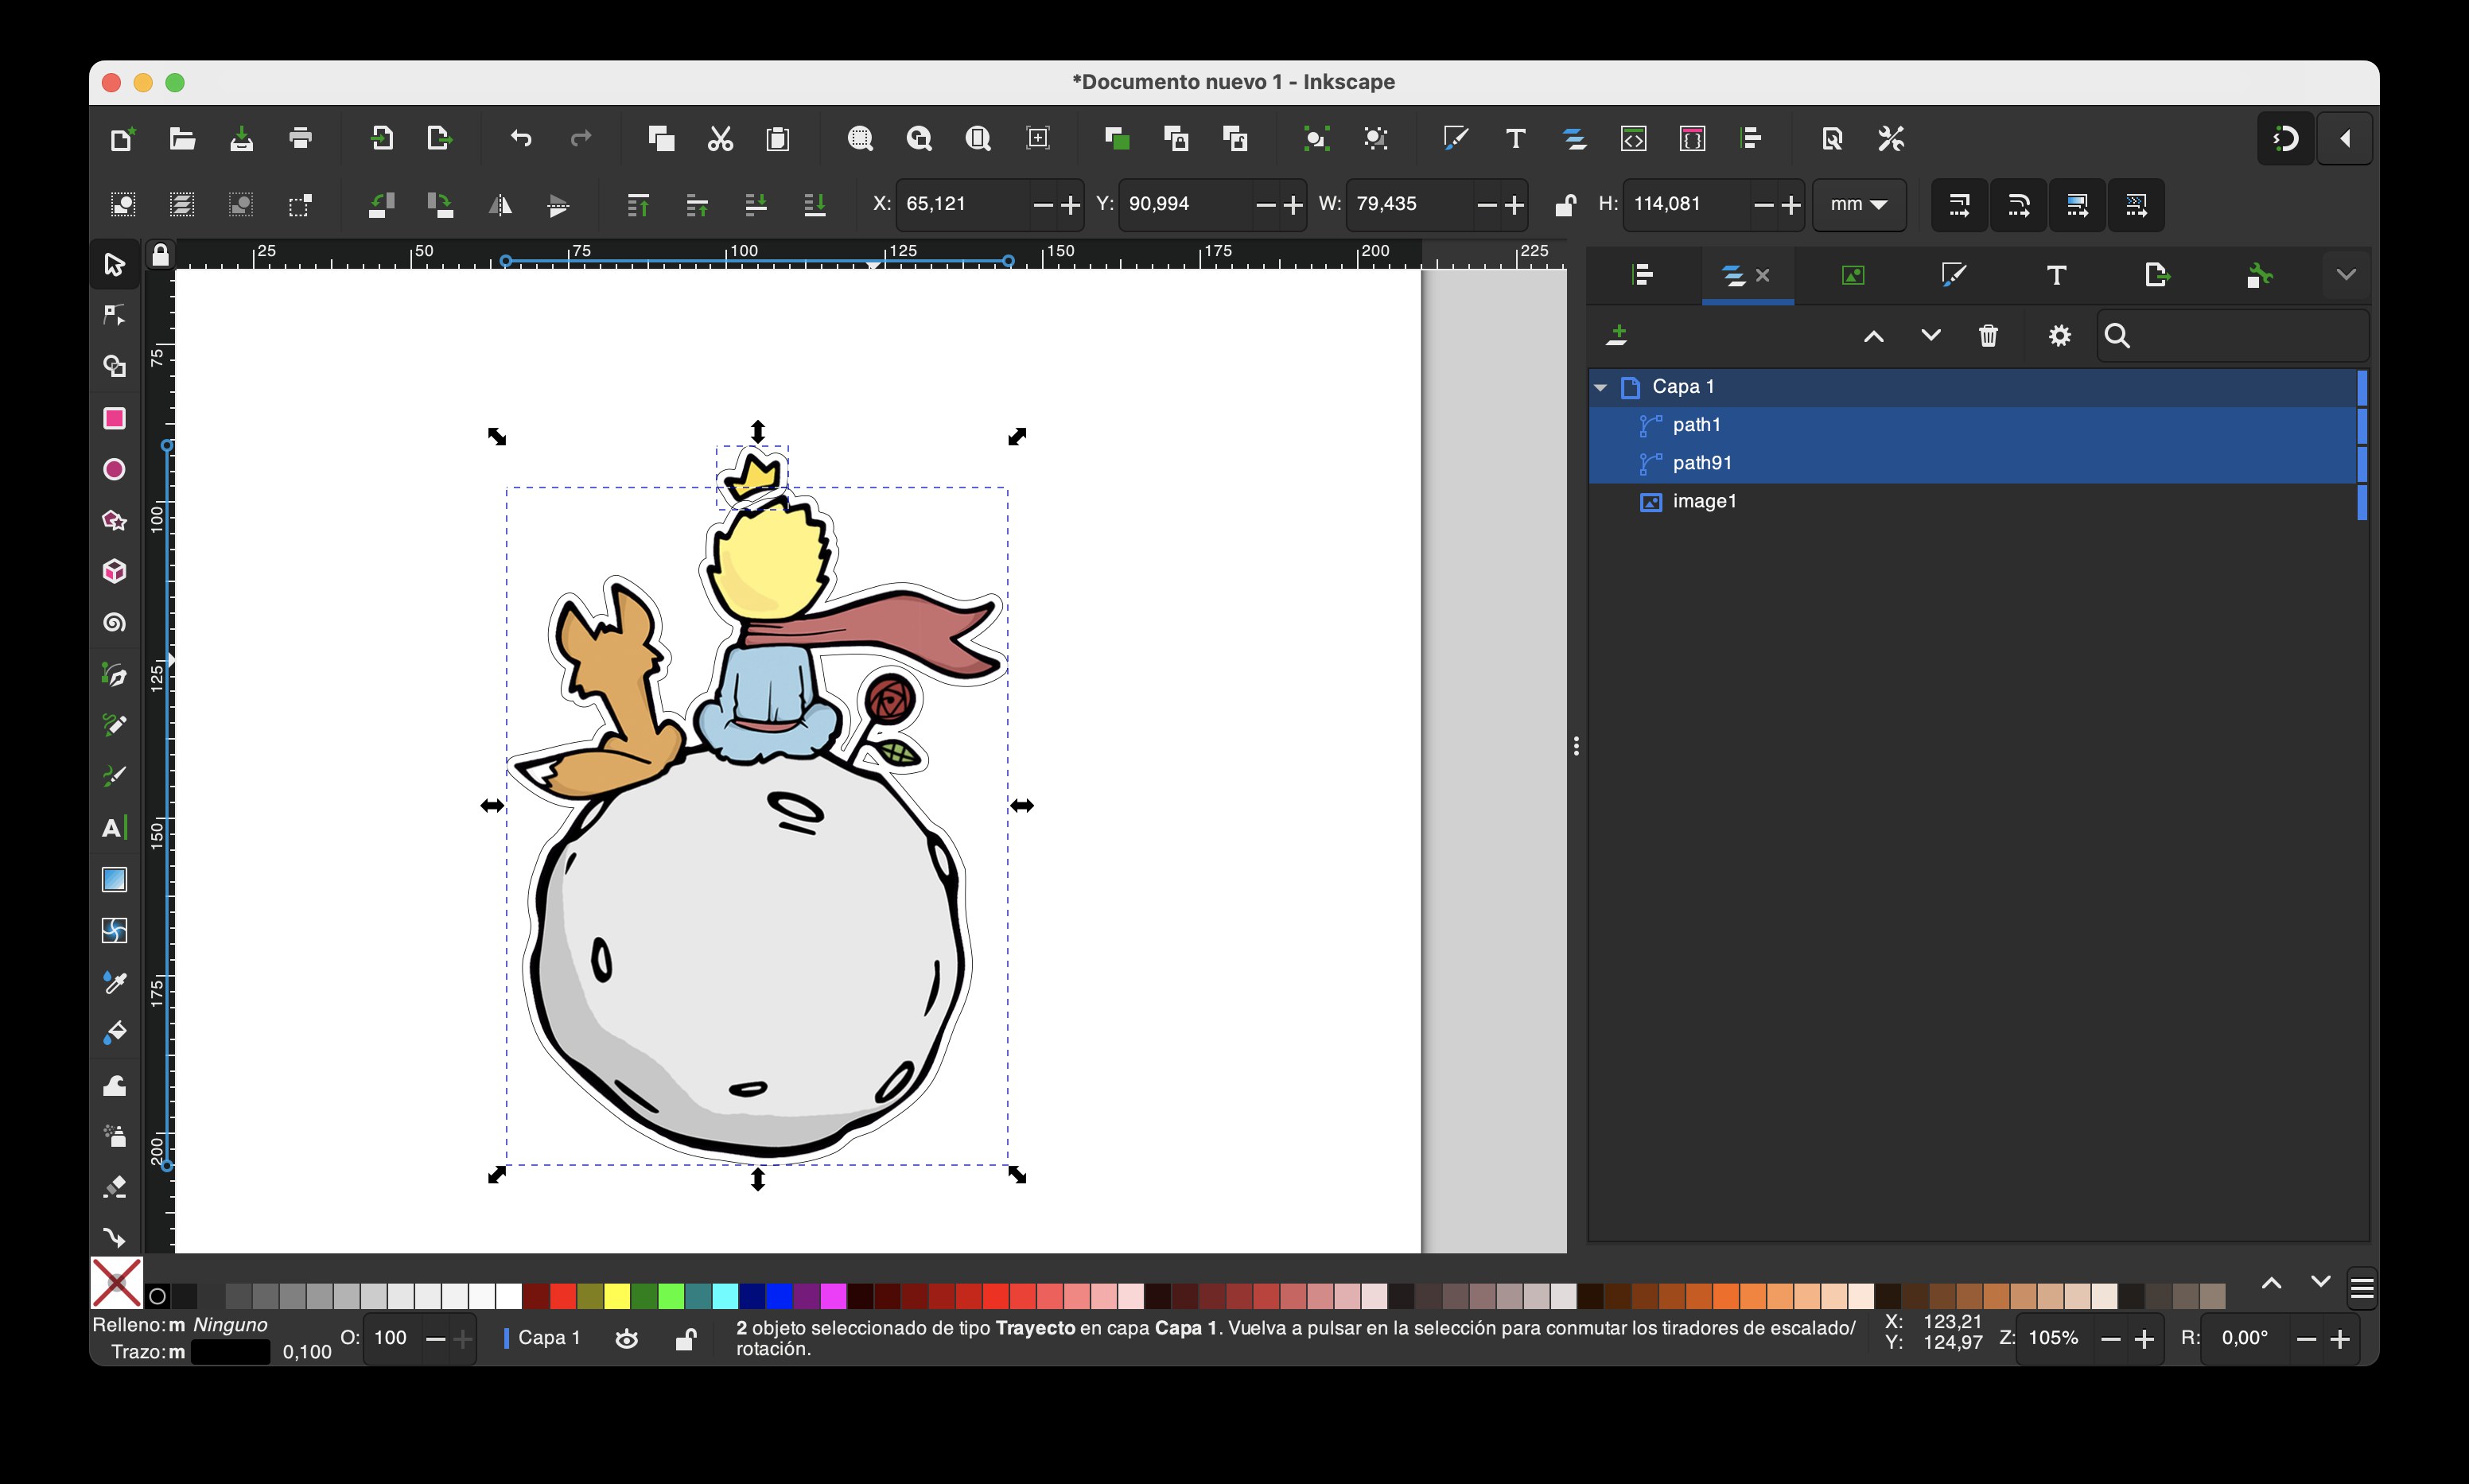
Task: Select the Star and polygon tool
Action: [114, 520]
